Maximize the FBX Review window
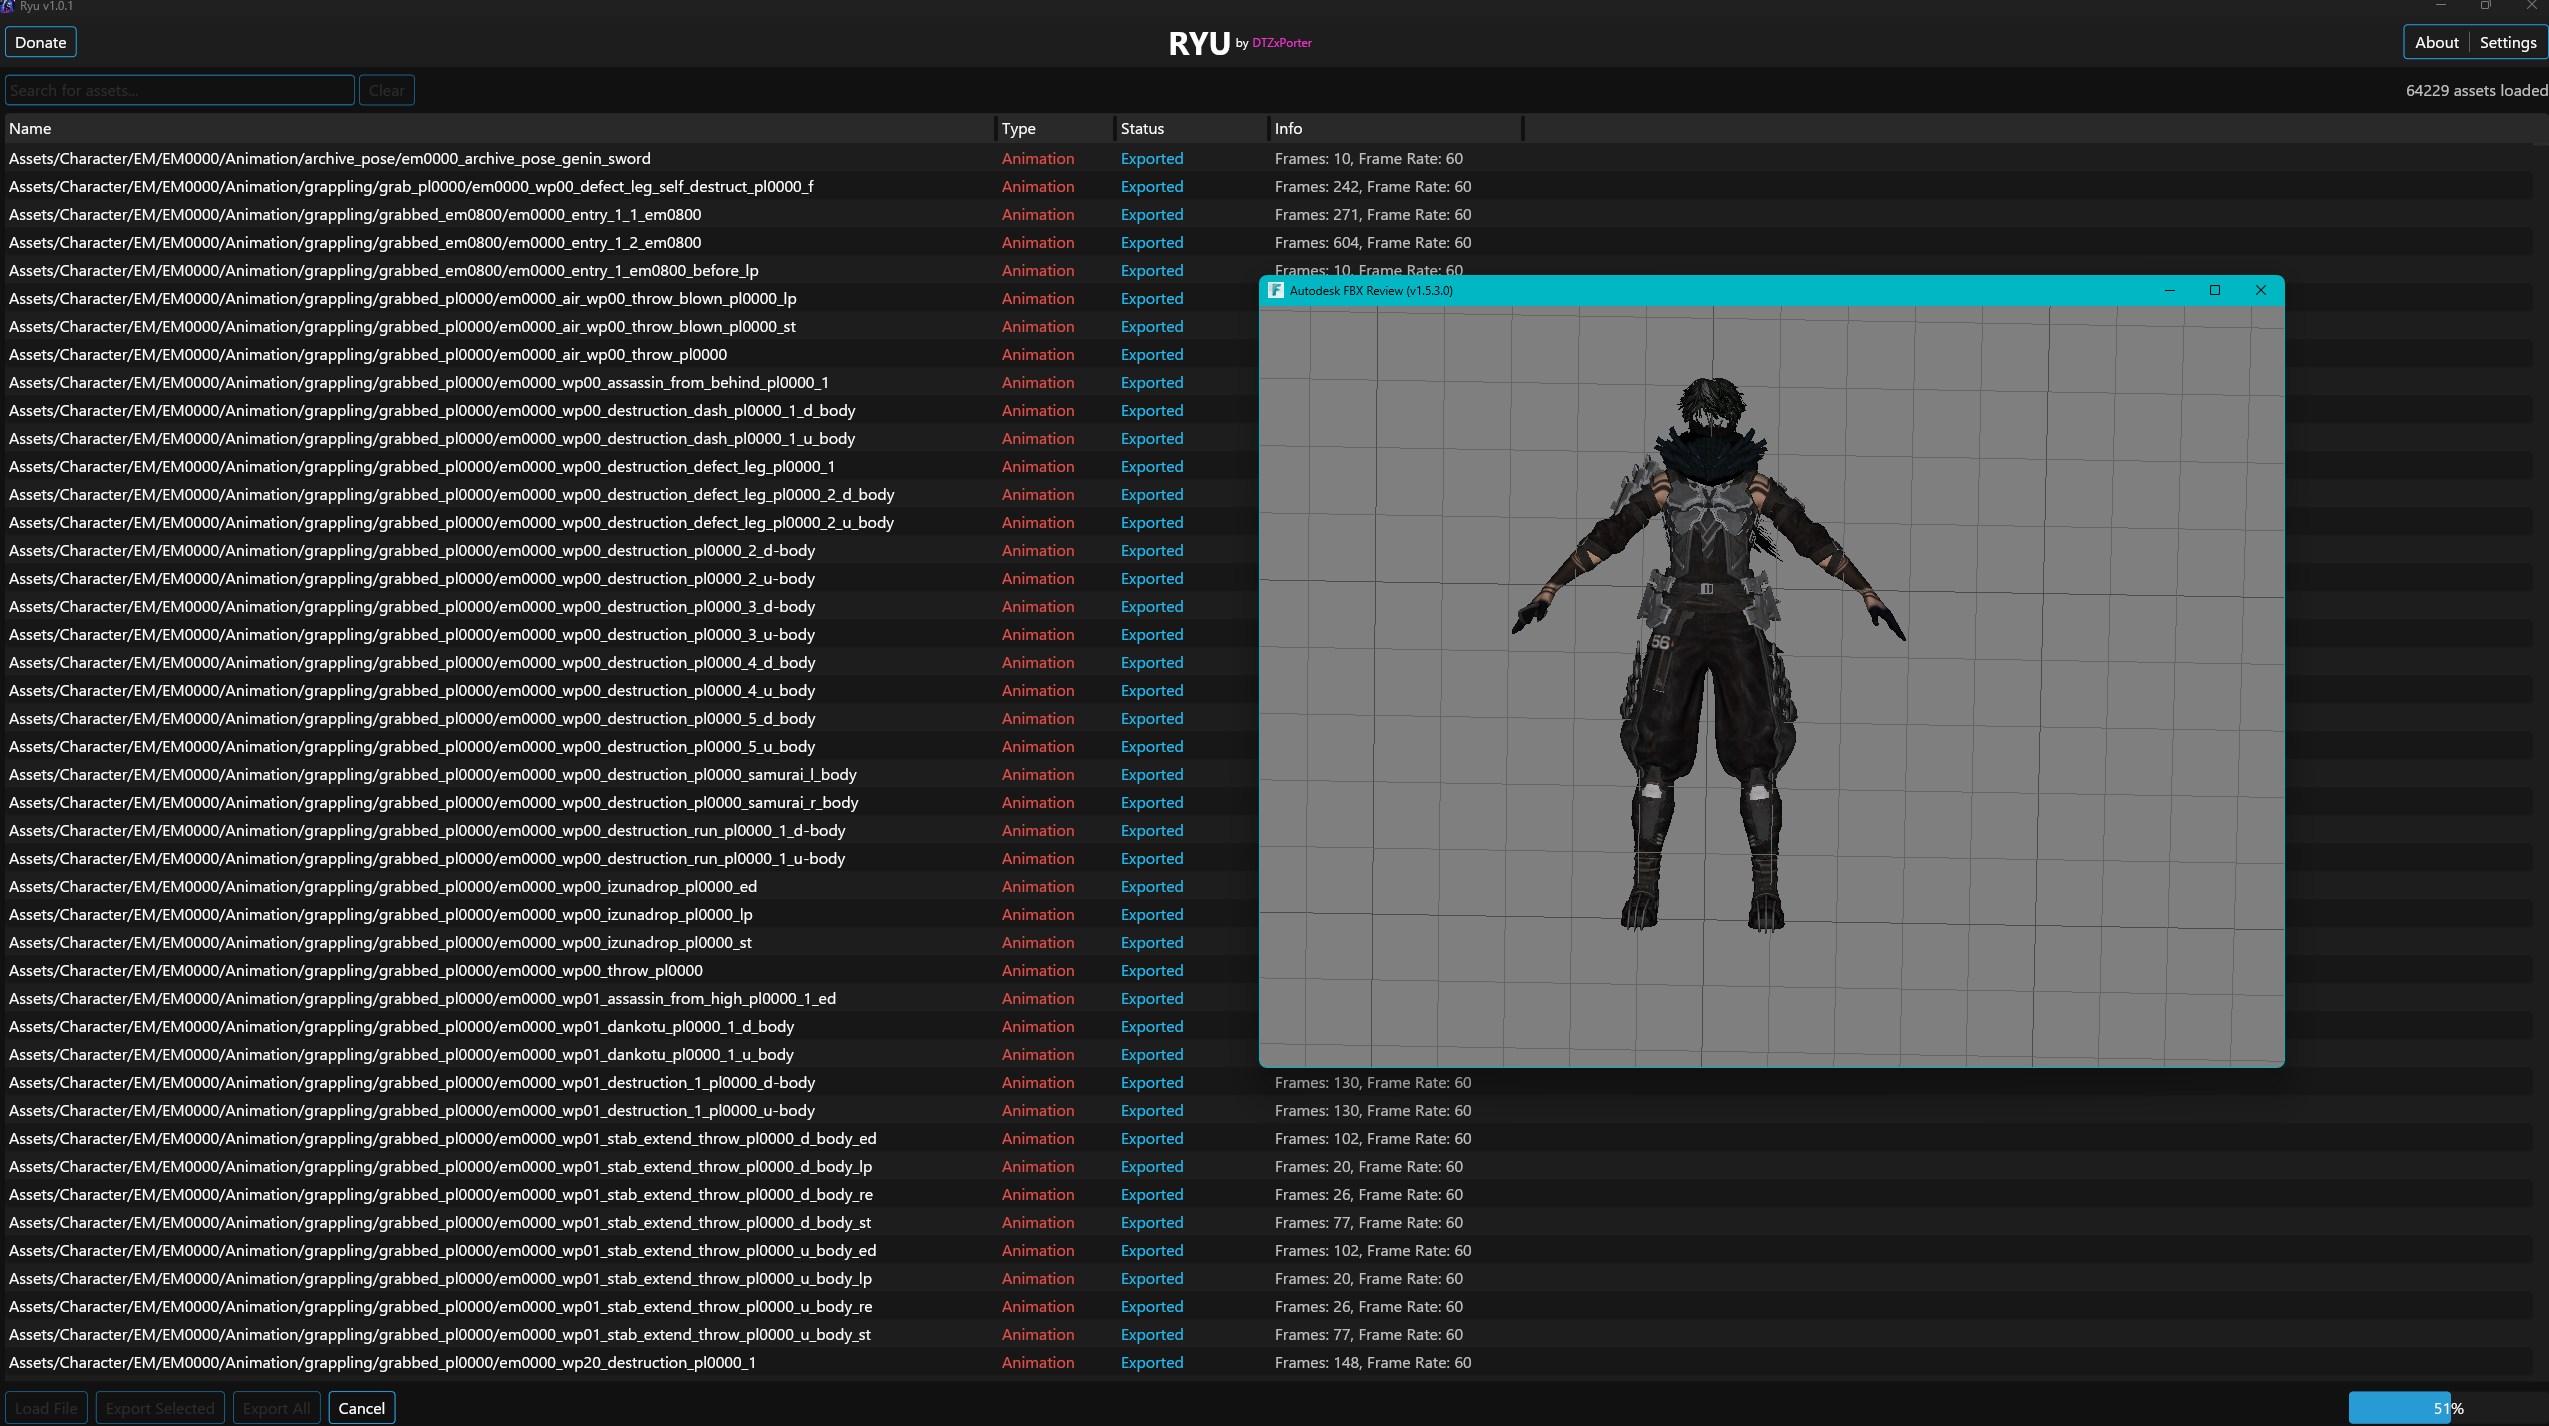 (x=2215, y=290)
